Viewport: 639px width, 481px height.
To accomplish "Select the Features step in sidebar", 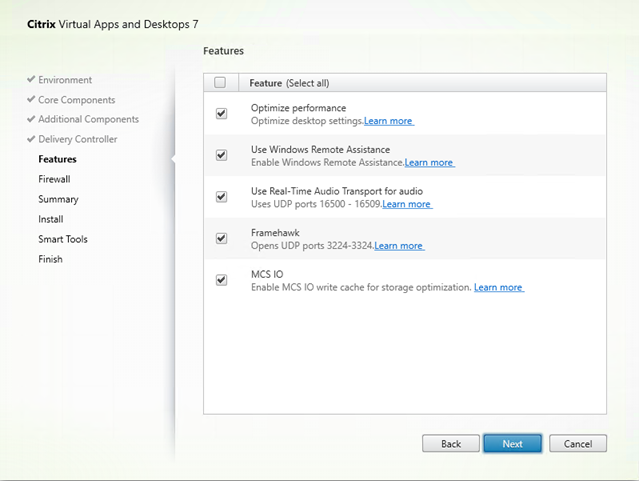I will [x=57, y=159].
